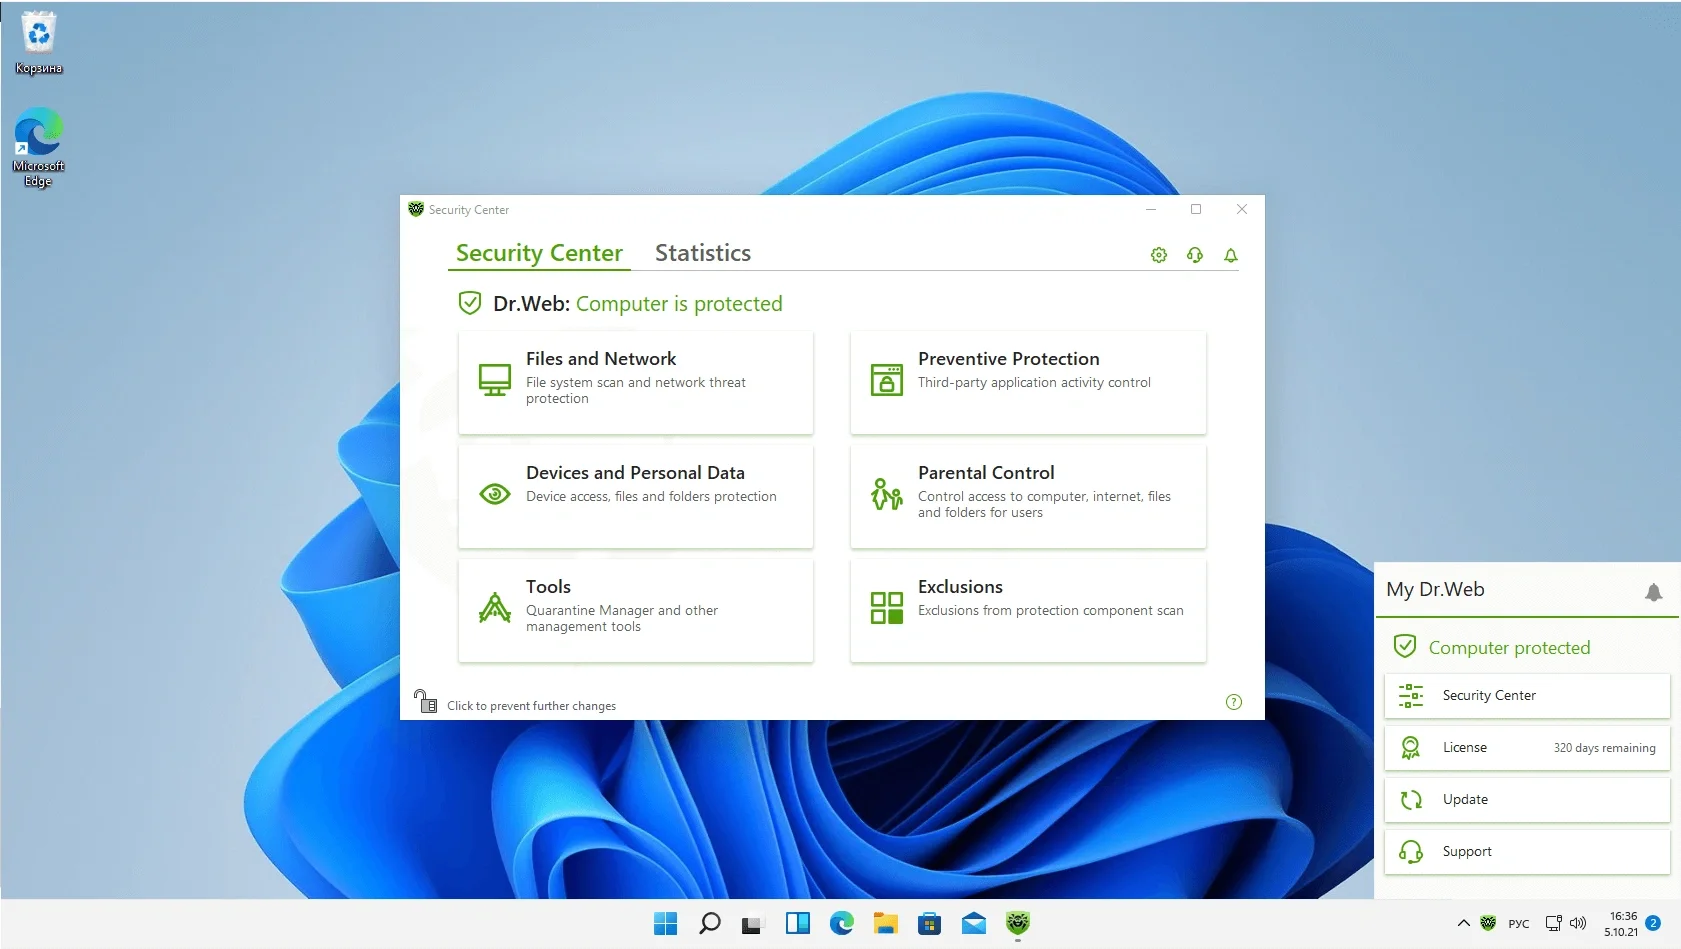Switch to the Statistics tab
Screen dimensions: 1681x949
pos(702,253)
